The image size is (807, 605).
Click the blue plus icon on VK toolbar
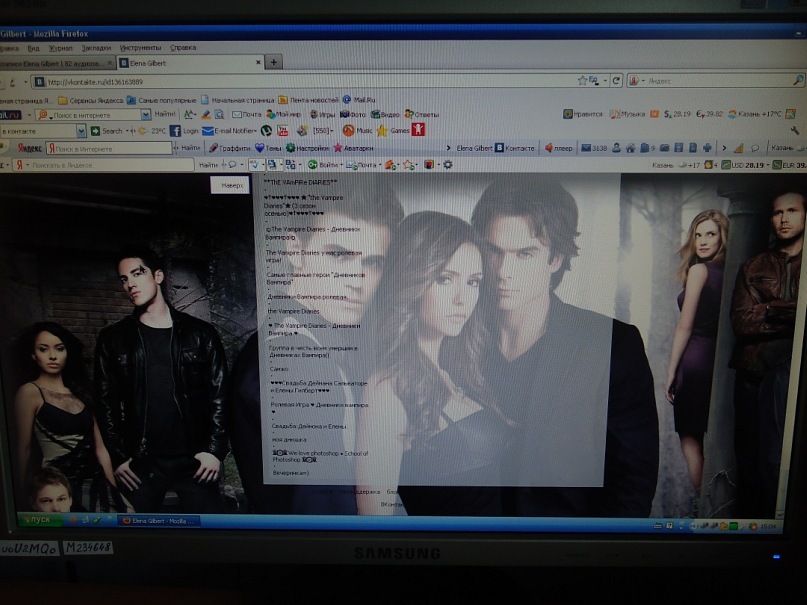pos(707,148)
